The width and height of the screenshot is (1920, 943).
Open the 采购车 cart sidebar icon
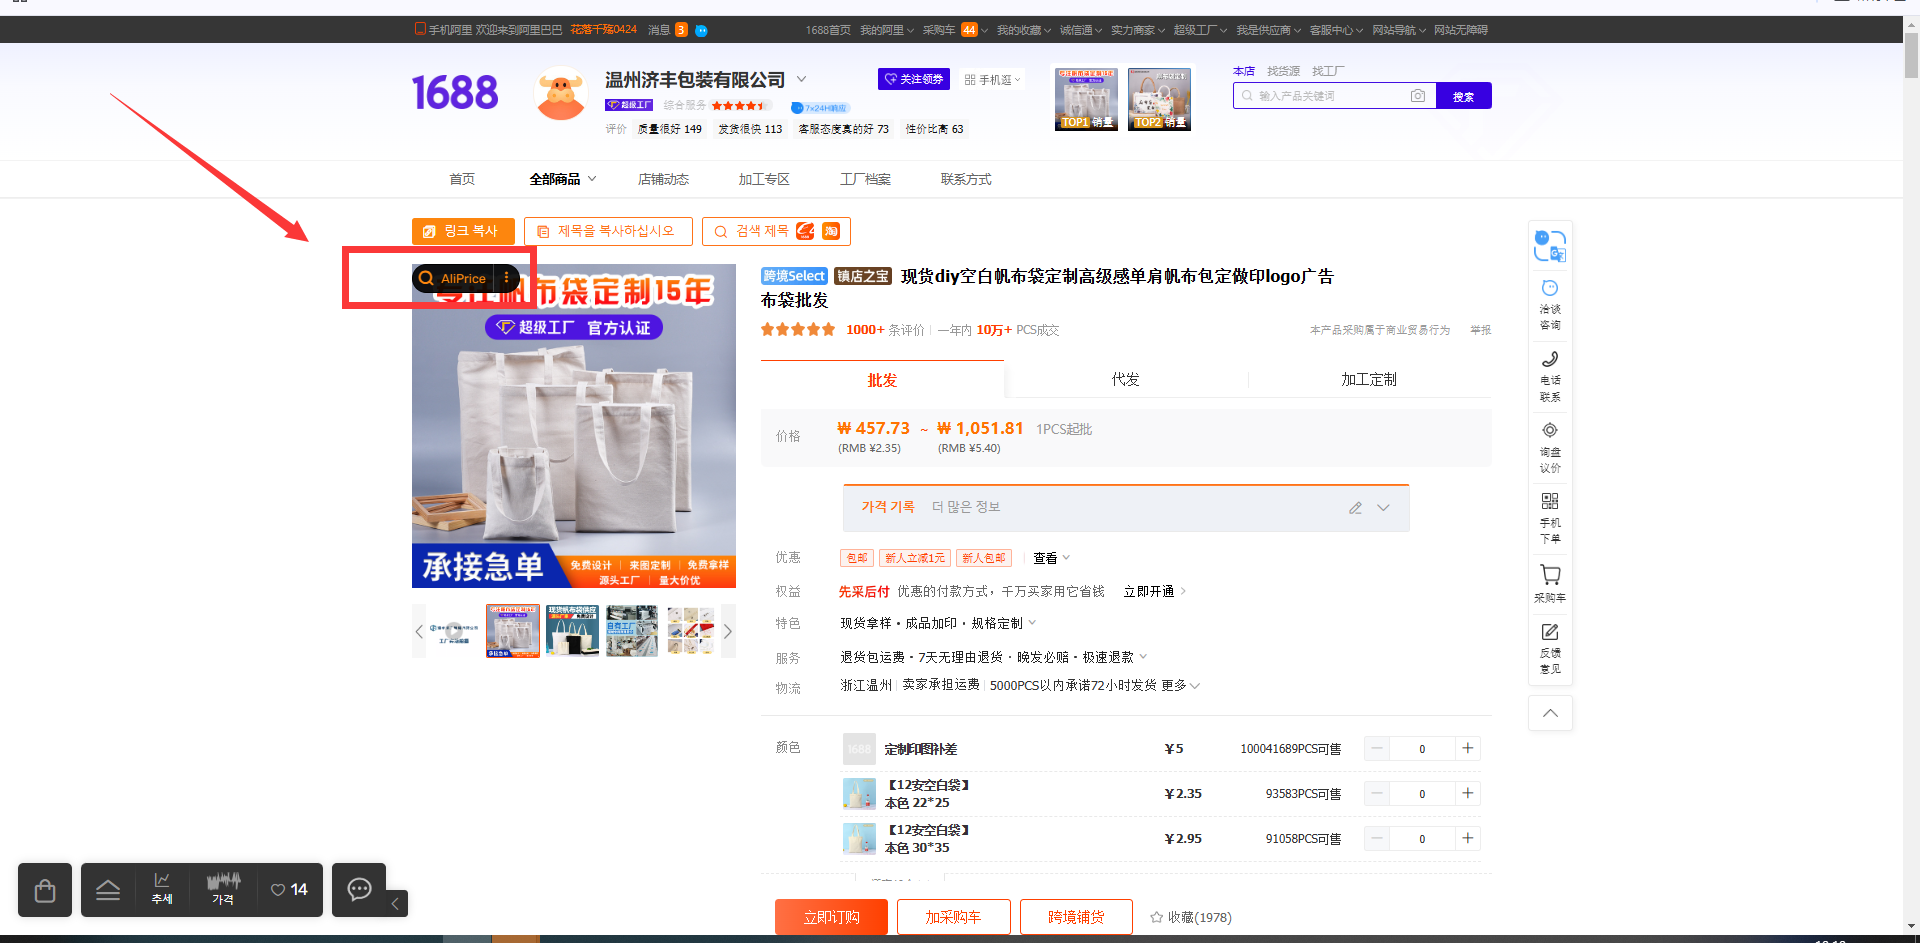1550,583
